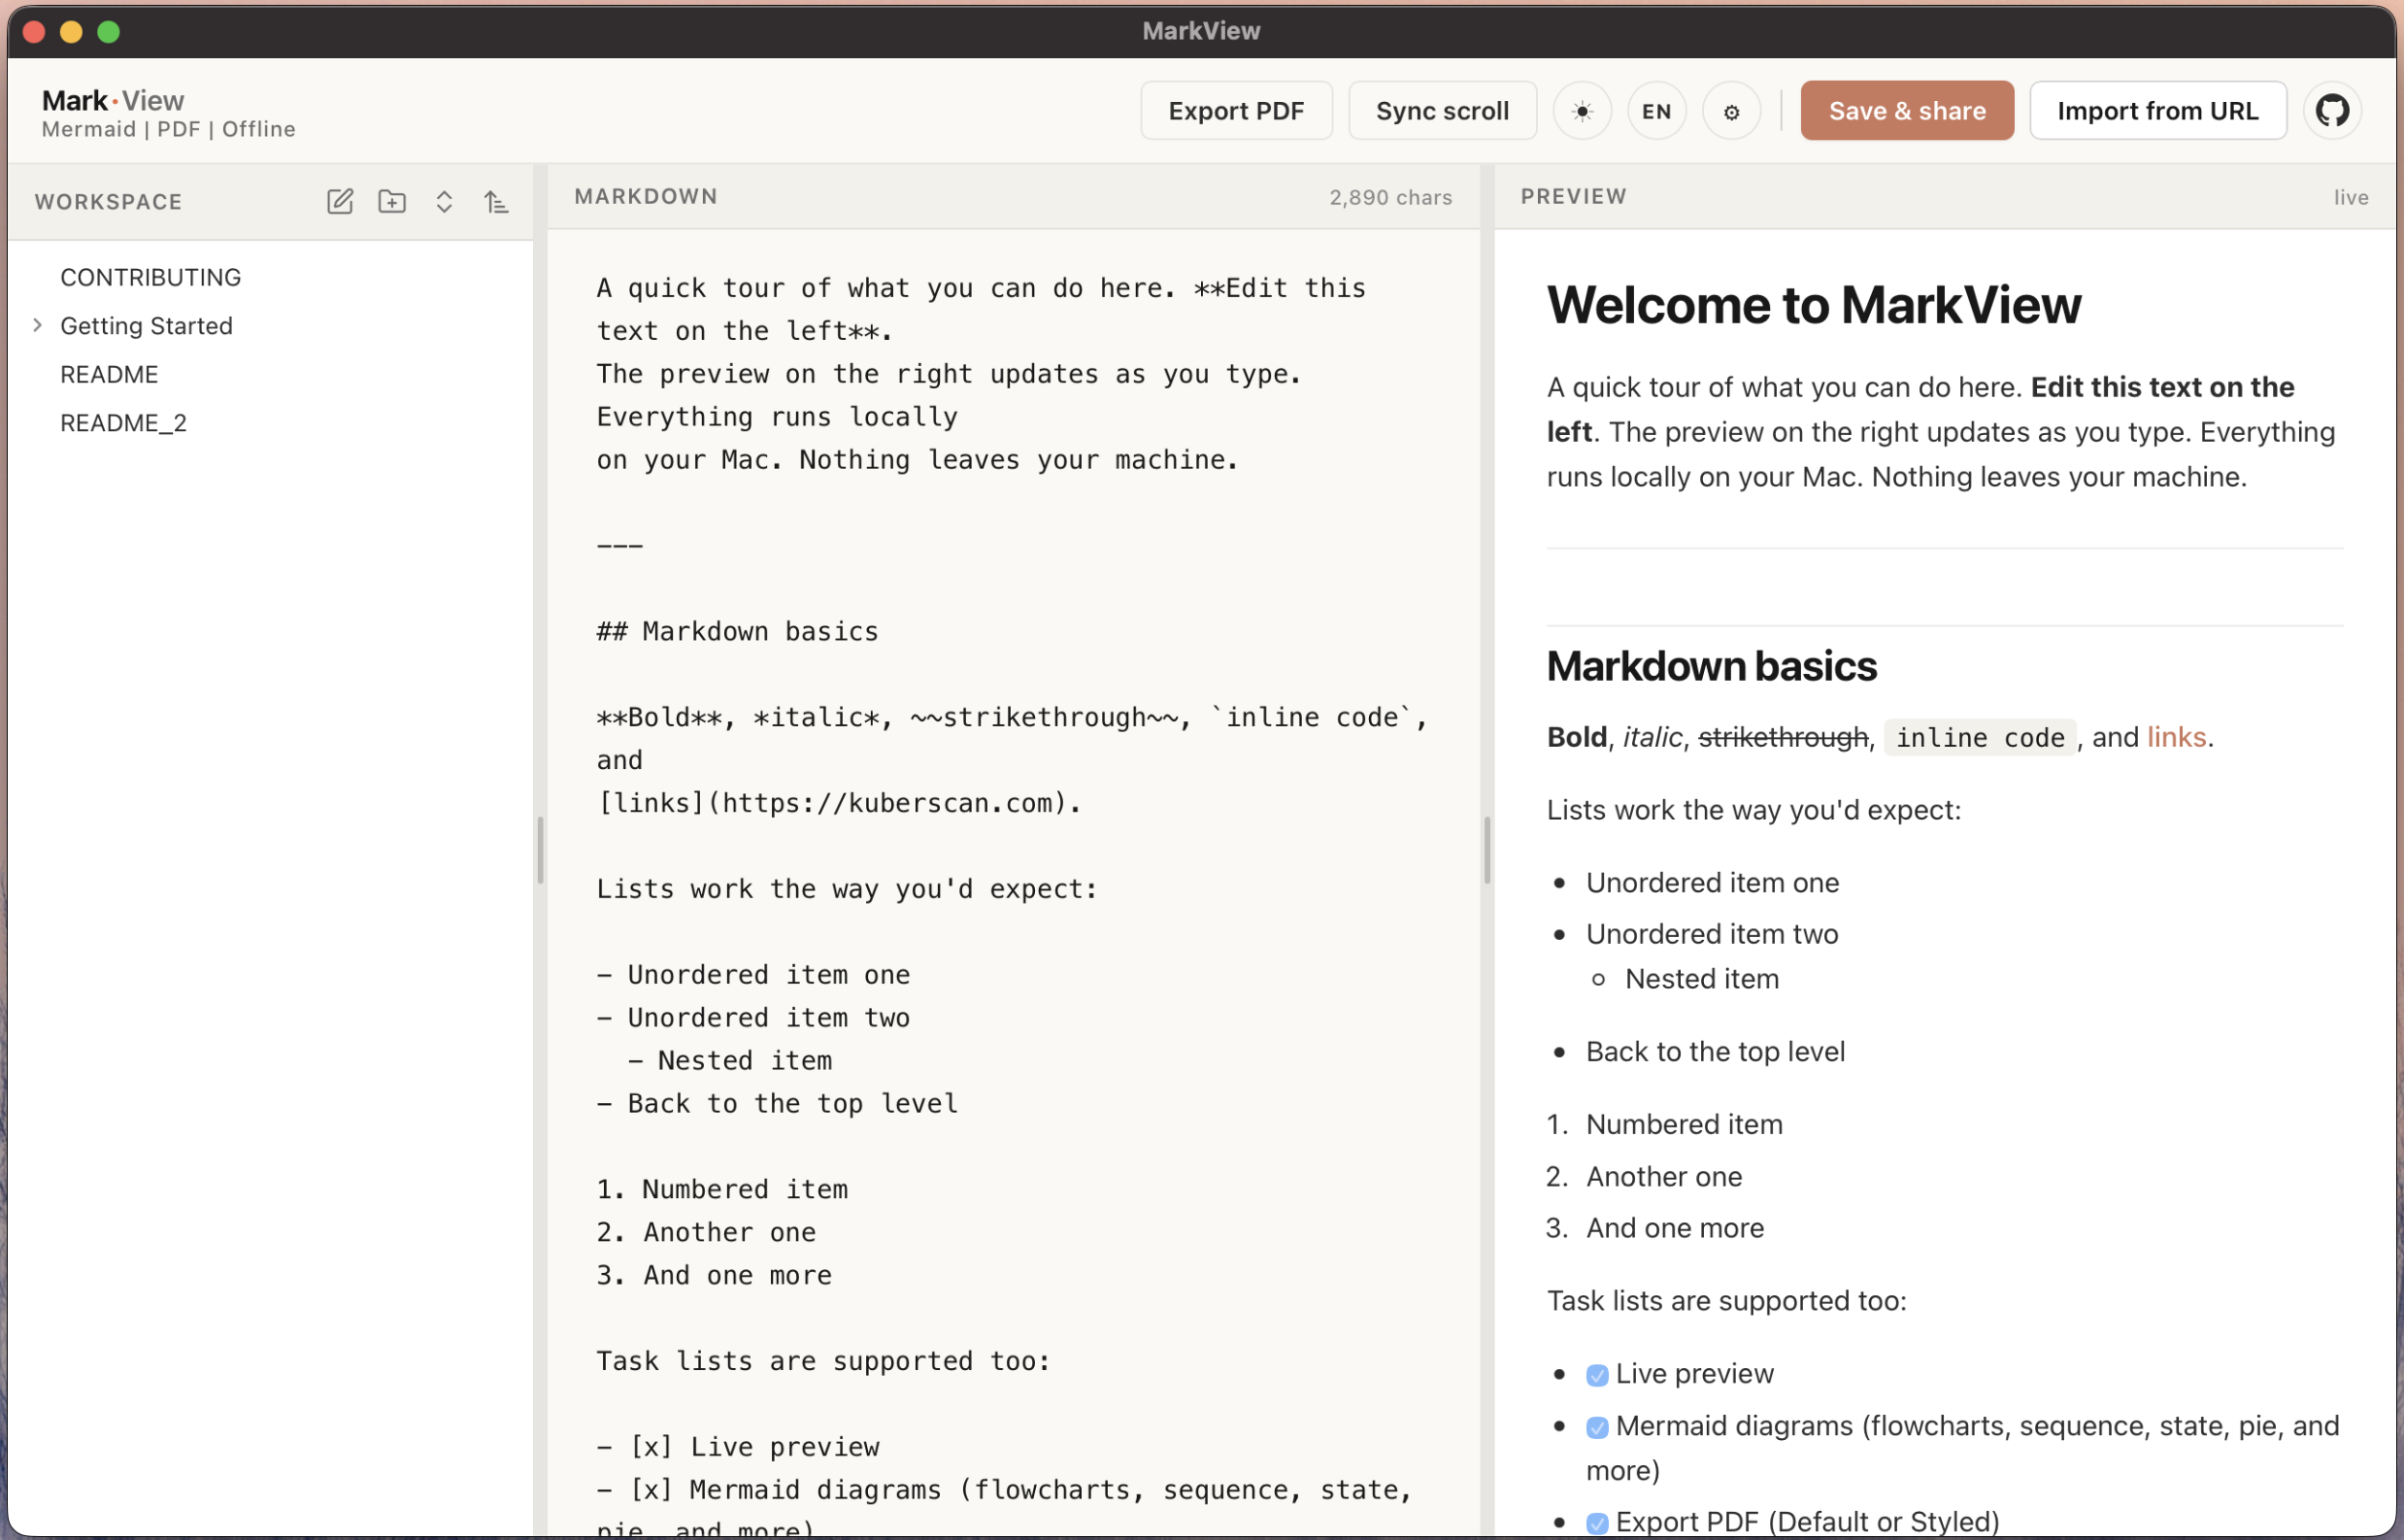Click the sort order icon in Workspace

(496, 201)
